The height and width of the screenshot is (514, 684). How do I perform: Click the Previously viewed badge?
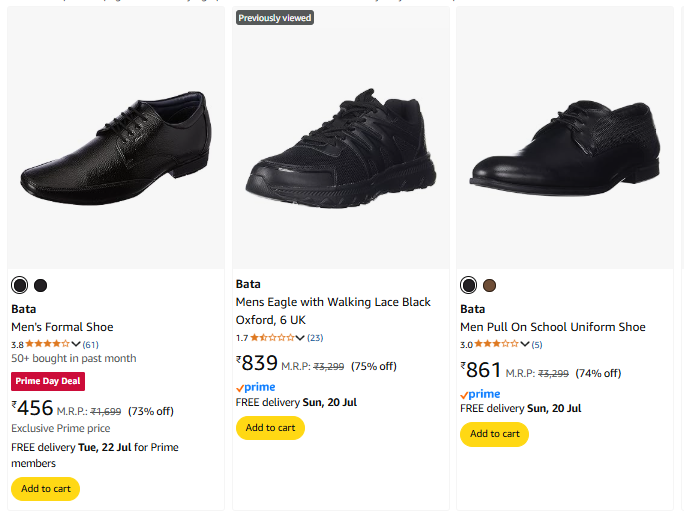[275, 18]
